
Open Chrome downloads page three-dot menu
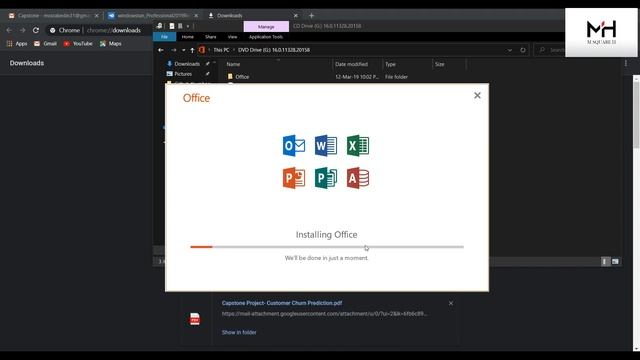point(626,63)
